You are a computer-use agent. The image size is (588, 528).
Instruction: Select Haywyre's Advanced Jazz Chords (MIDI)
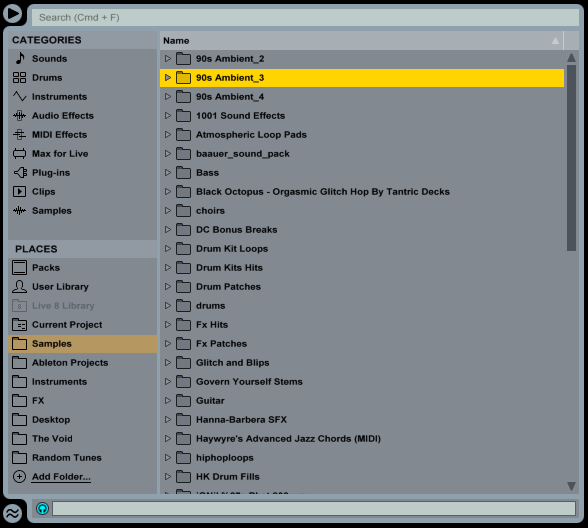pyautogui.click(x=362, y=439)
